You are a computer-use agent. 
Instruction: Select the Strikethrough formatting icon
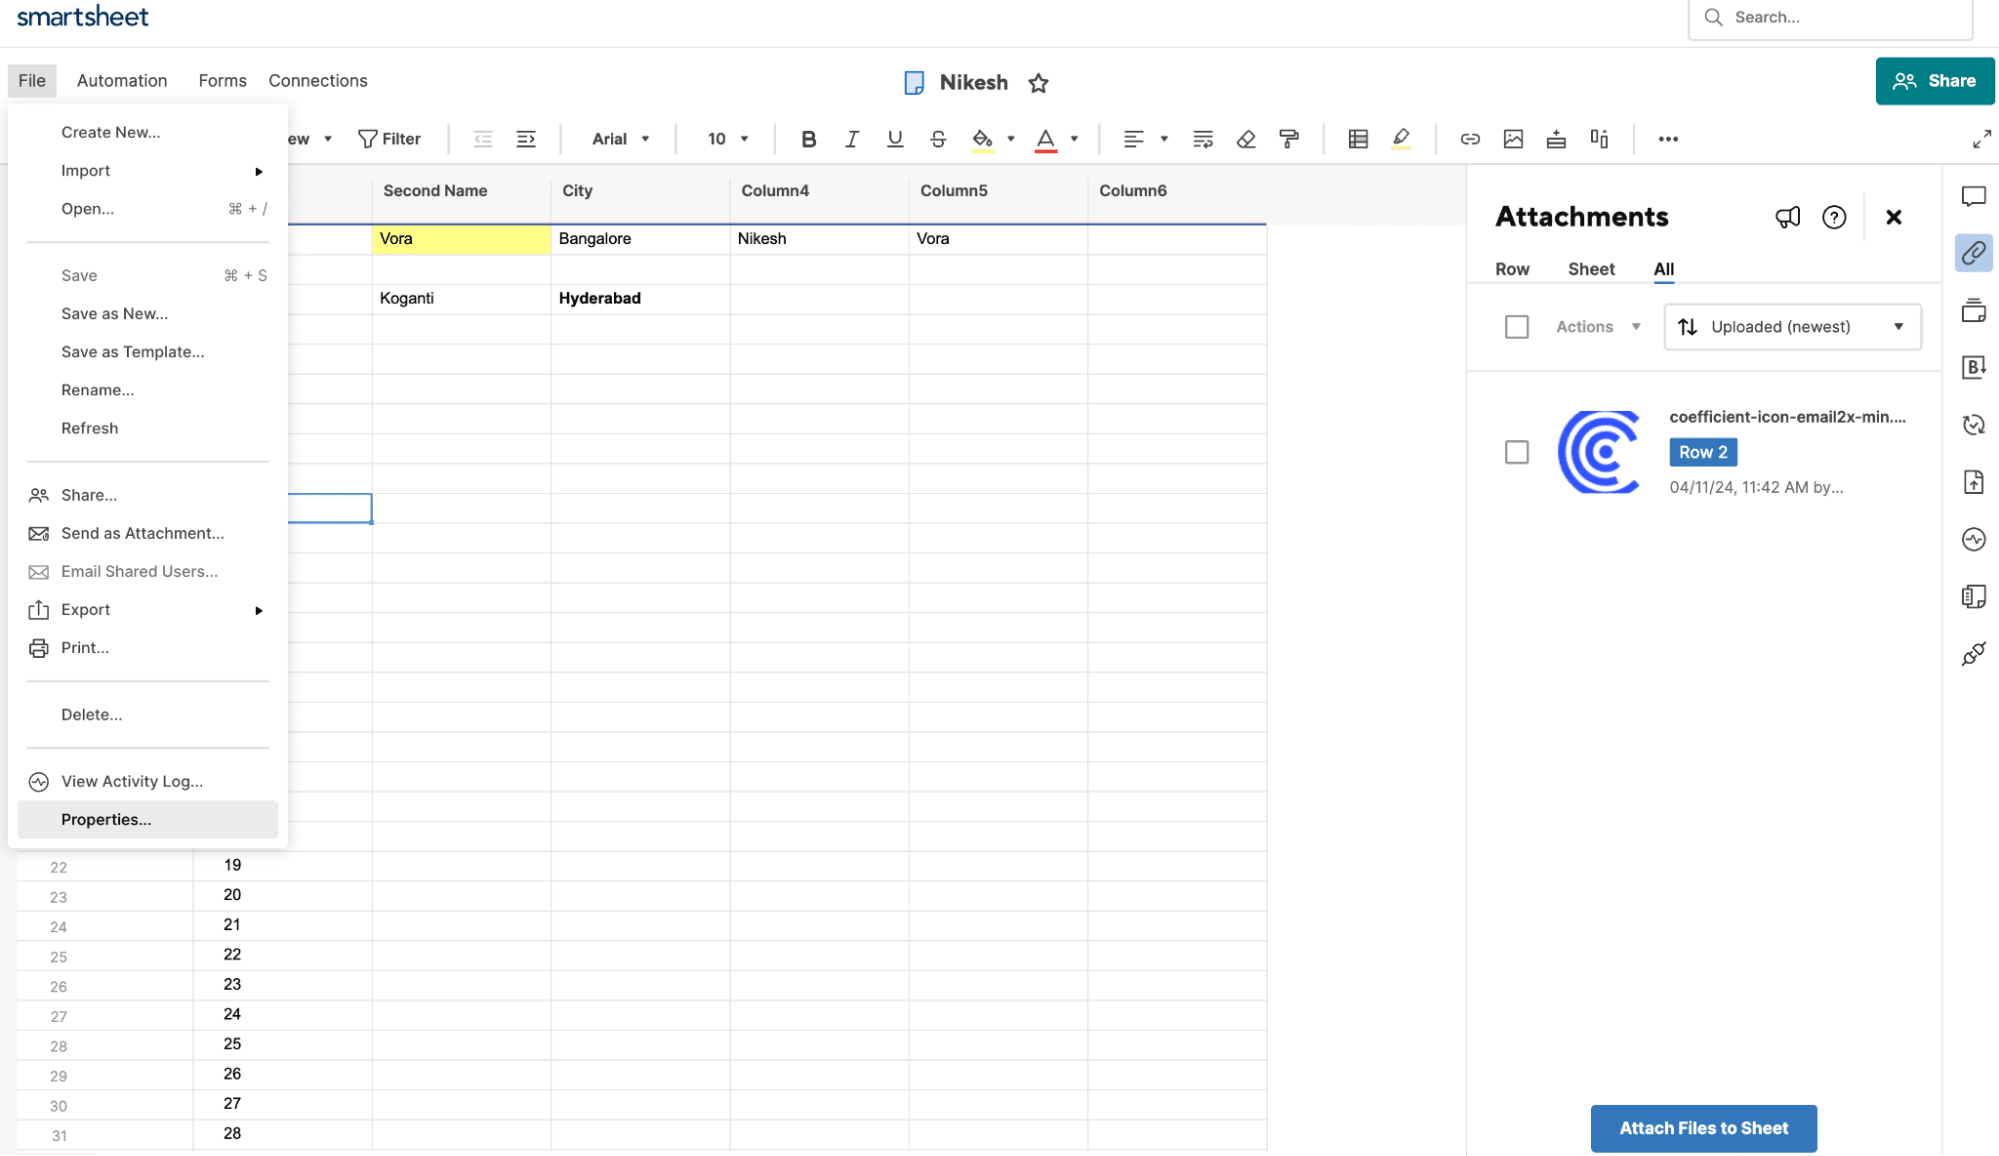[x=936, y=138]
